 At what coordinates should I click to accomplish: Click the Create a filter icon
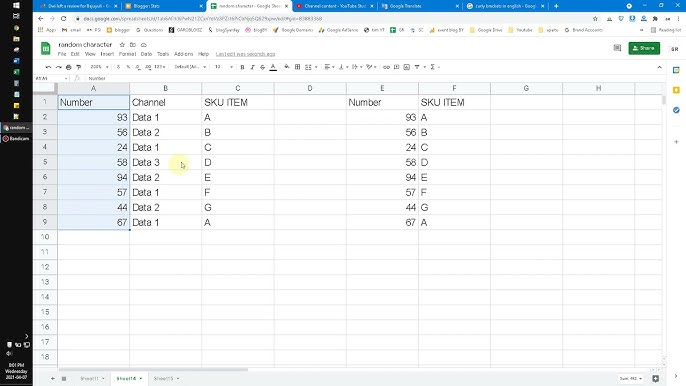[x=417, y=67]
